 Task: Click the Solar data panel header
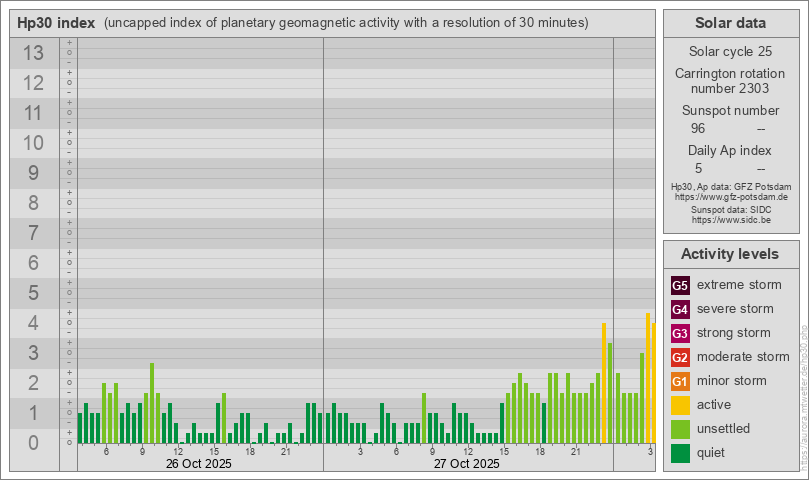(730, 23)
